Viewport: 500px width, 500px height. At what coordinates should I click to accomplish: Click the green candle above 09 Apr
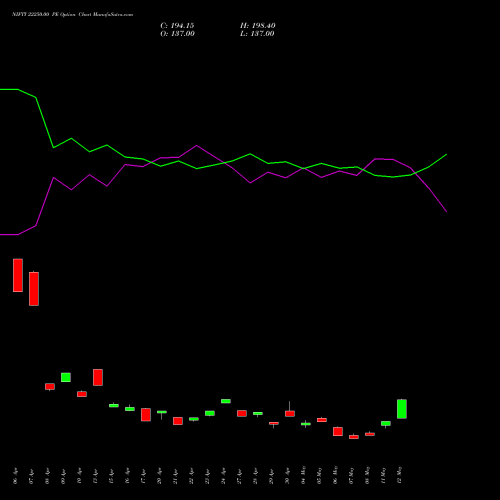point(66,377)
